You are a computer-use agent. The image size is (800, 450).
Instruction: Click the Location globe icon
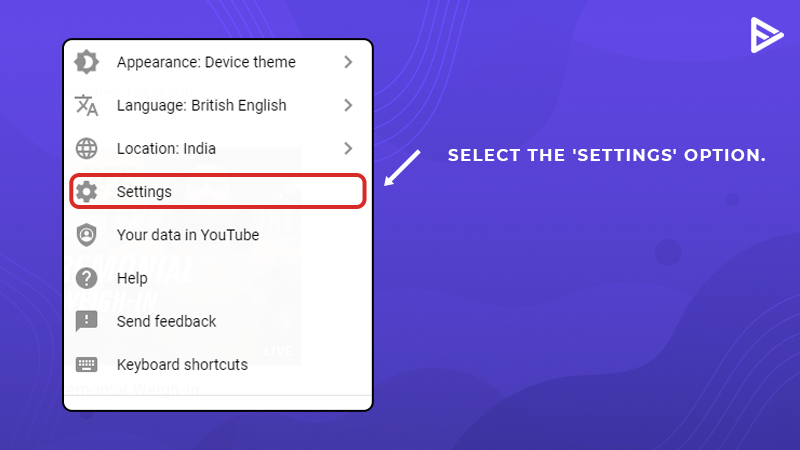point(86,148)
